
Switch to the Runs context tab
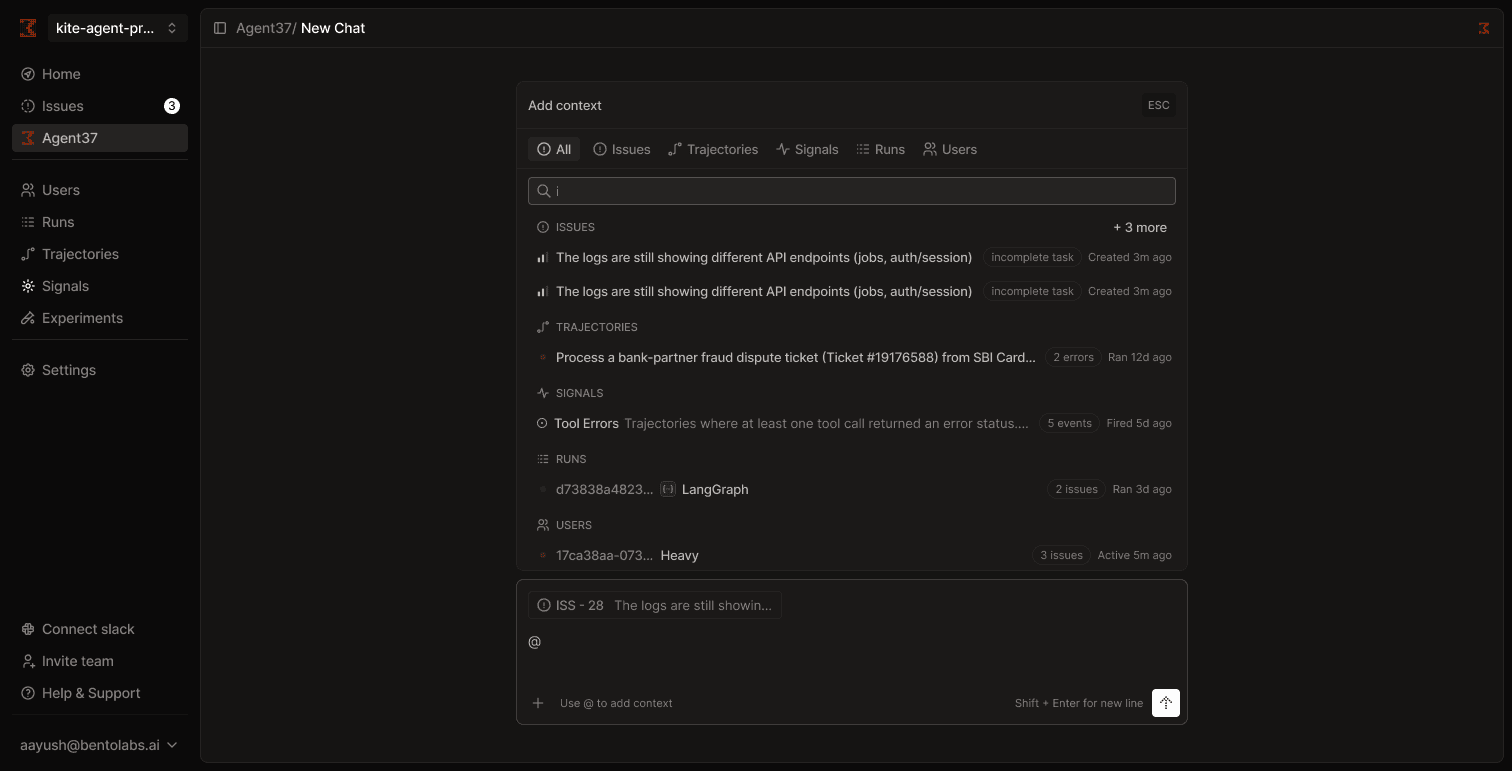click(x=881, y=149)
